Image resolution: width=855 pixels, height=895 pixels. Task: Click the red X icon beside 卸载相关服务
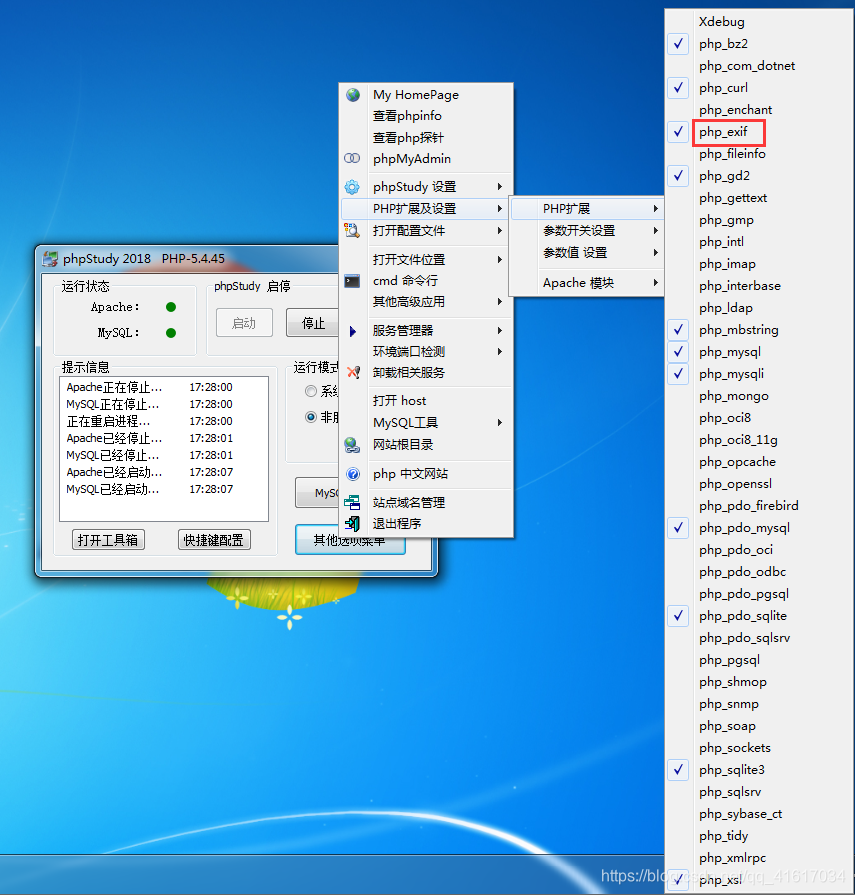353,373
